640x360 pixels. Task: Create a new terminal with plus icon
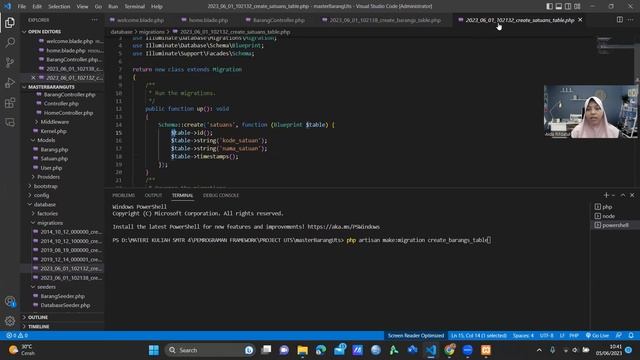pyautogui.click(x=606, y=195)
